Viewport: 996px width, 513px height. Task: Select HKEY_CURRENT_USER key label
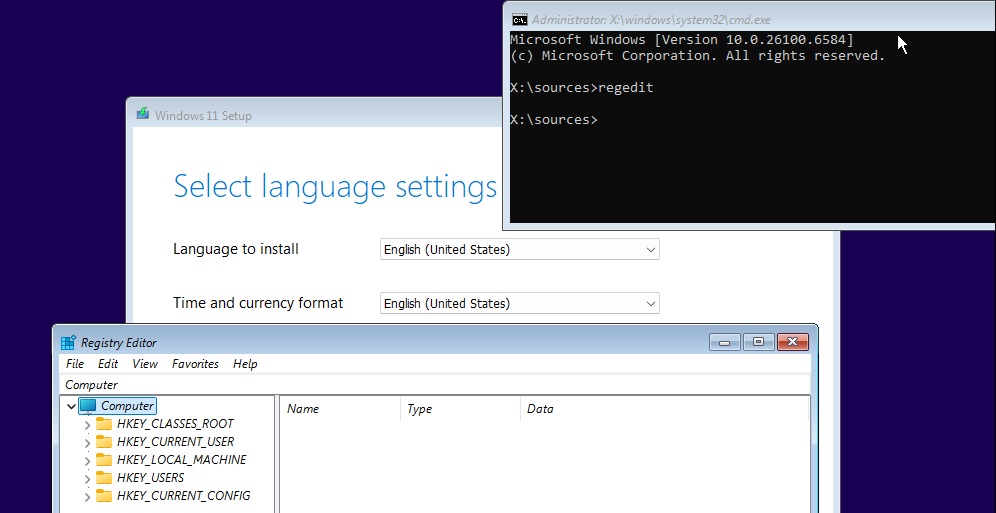(175, 442)
